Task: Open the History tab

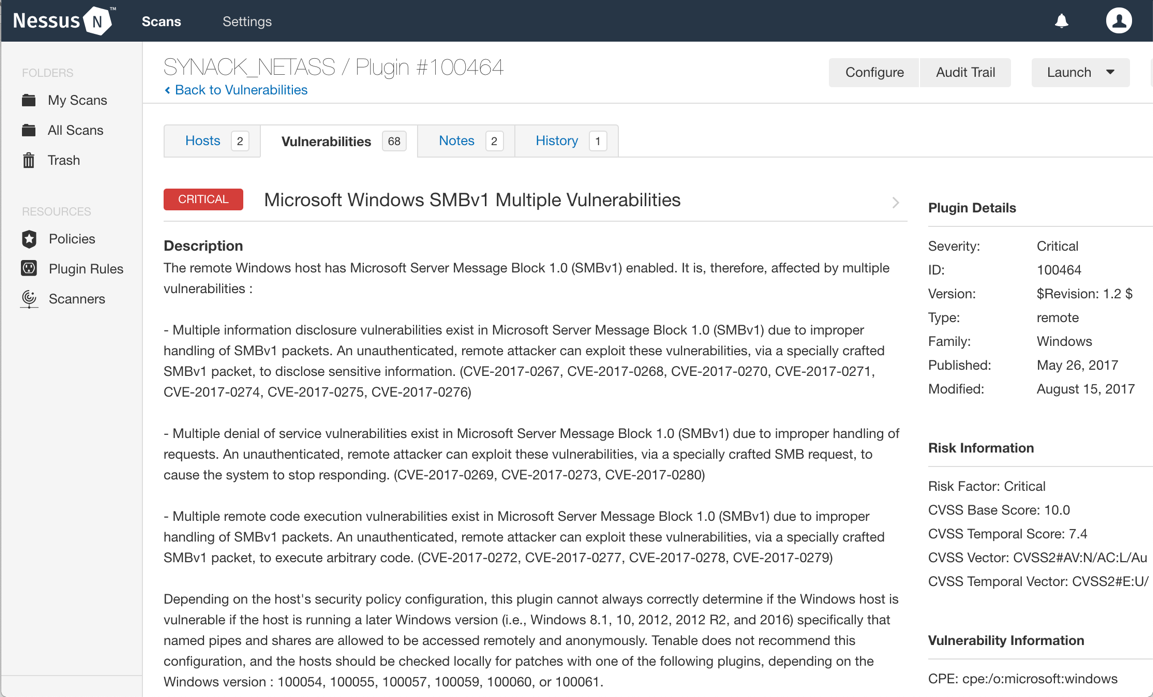Action: tap(556, 141)
